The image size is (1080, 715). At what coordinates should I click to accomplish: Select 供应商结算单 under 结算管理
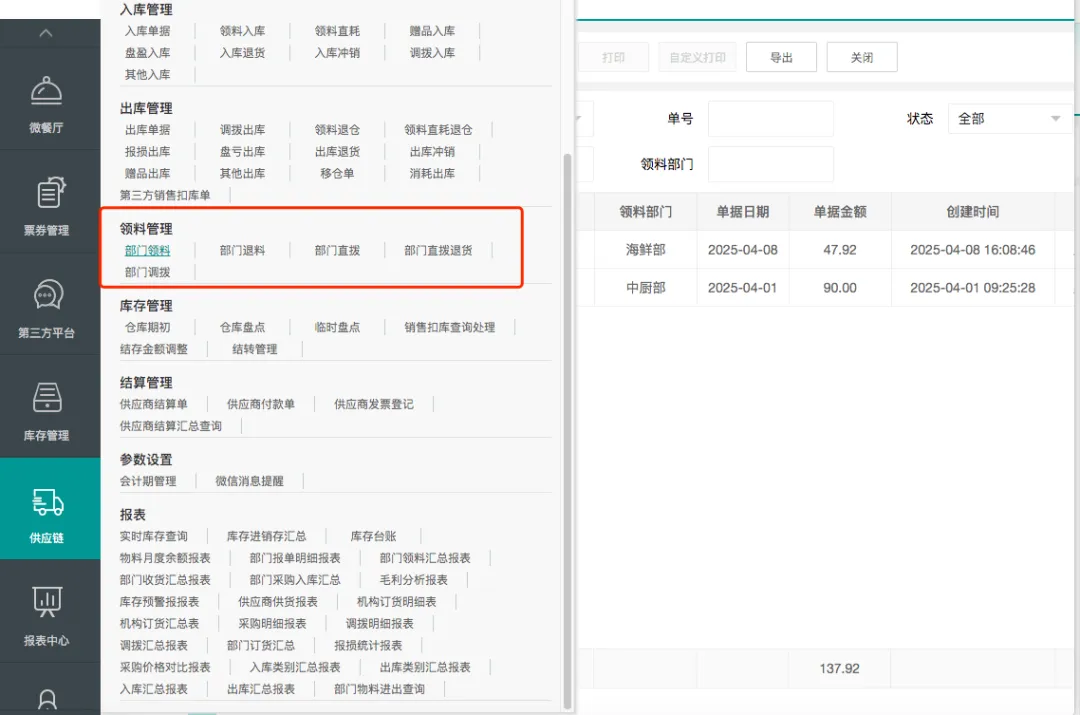click(x=153, y=404)
